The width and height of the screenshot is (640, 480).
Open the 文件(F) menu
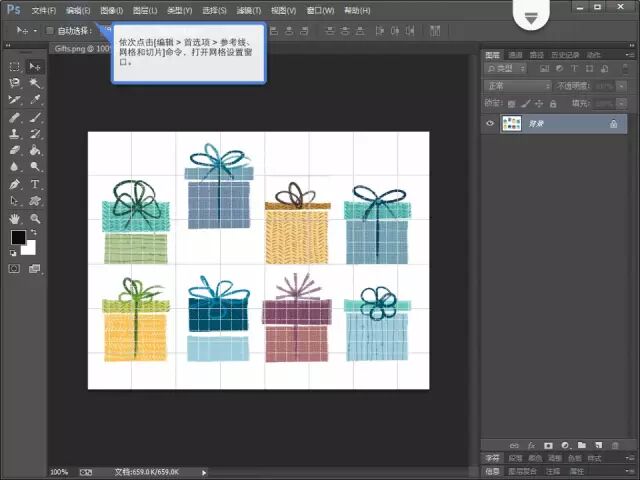pos(44,10)
